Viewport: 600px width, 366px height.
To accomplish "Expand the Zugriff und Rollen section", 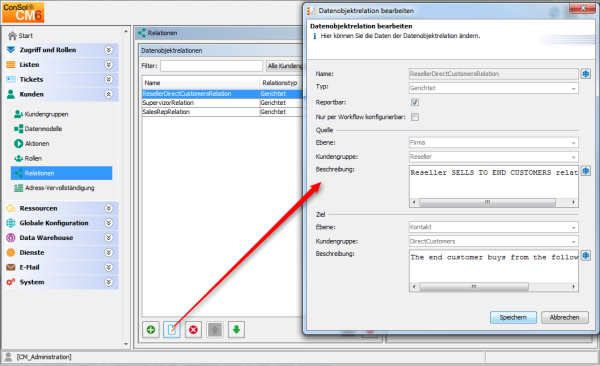I will (109, 50).
